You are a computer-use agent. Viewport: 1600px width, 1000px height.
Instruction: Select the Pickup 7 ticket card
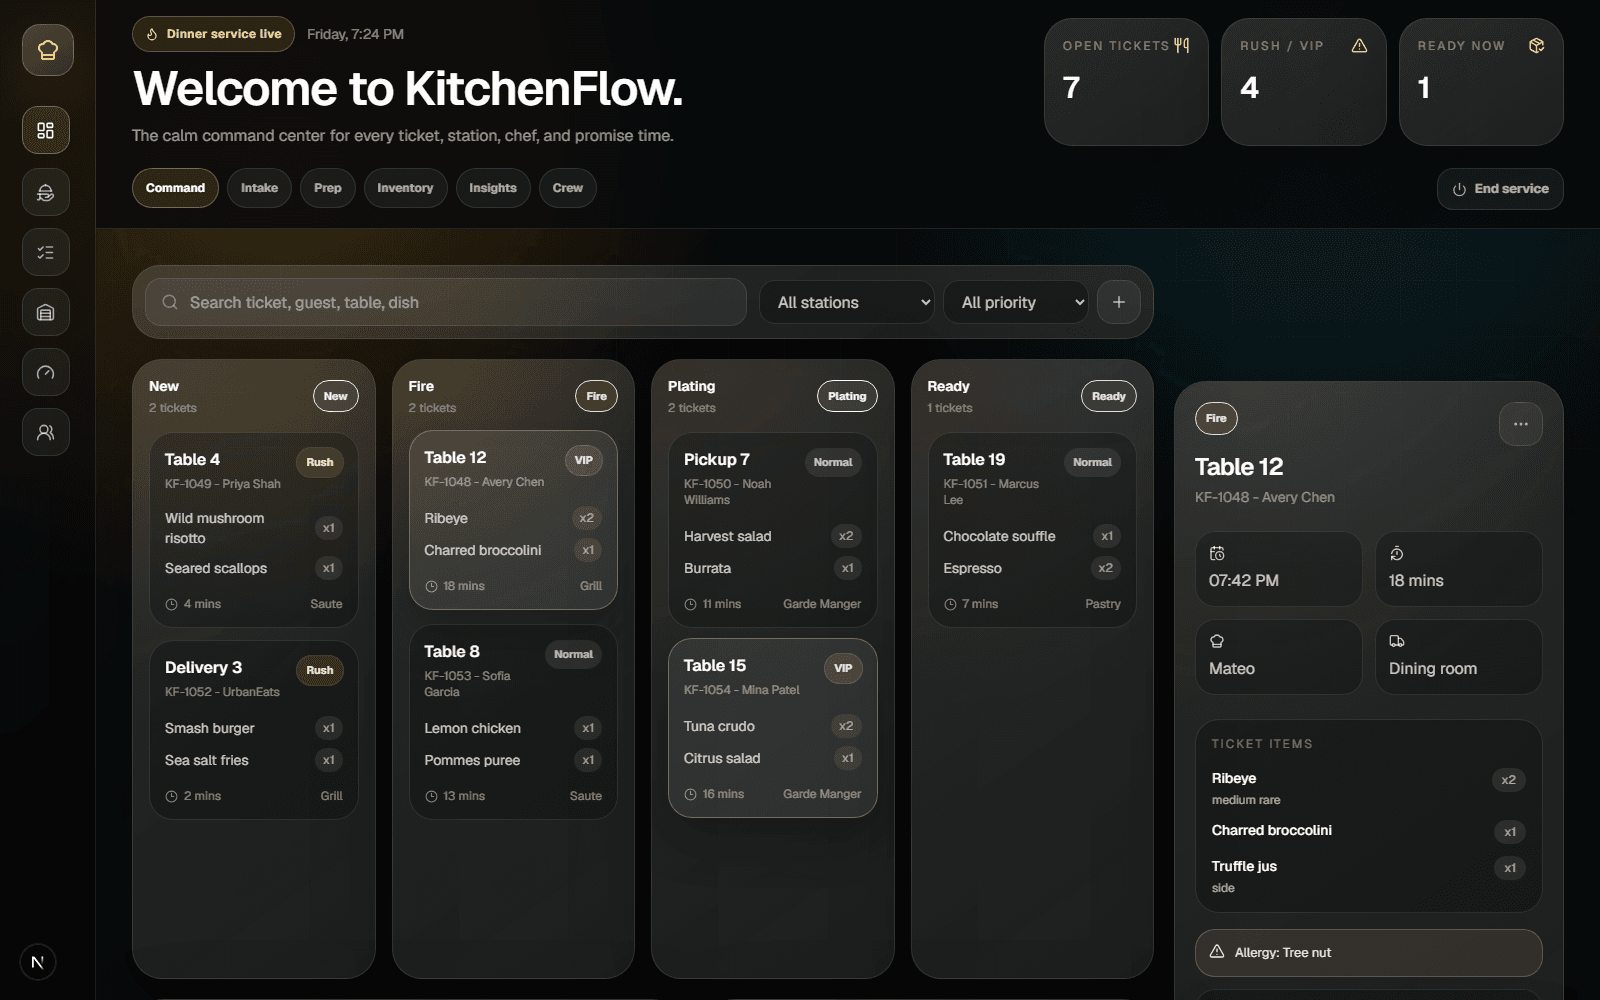coord(773,530)
